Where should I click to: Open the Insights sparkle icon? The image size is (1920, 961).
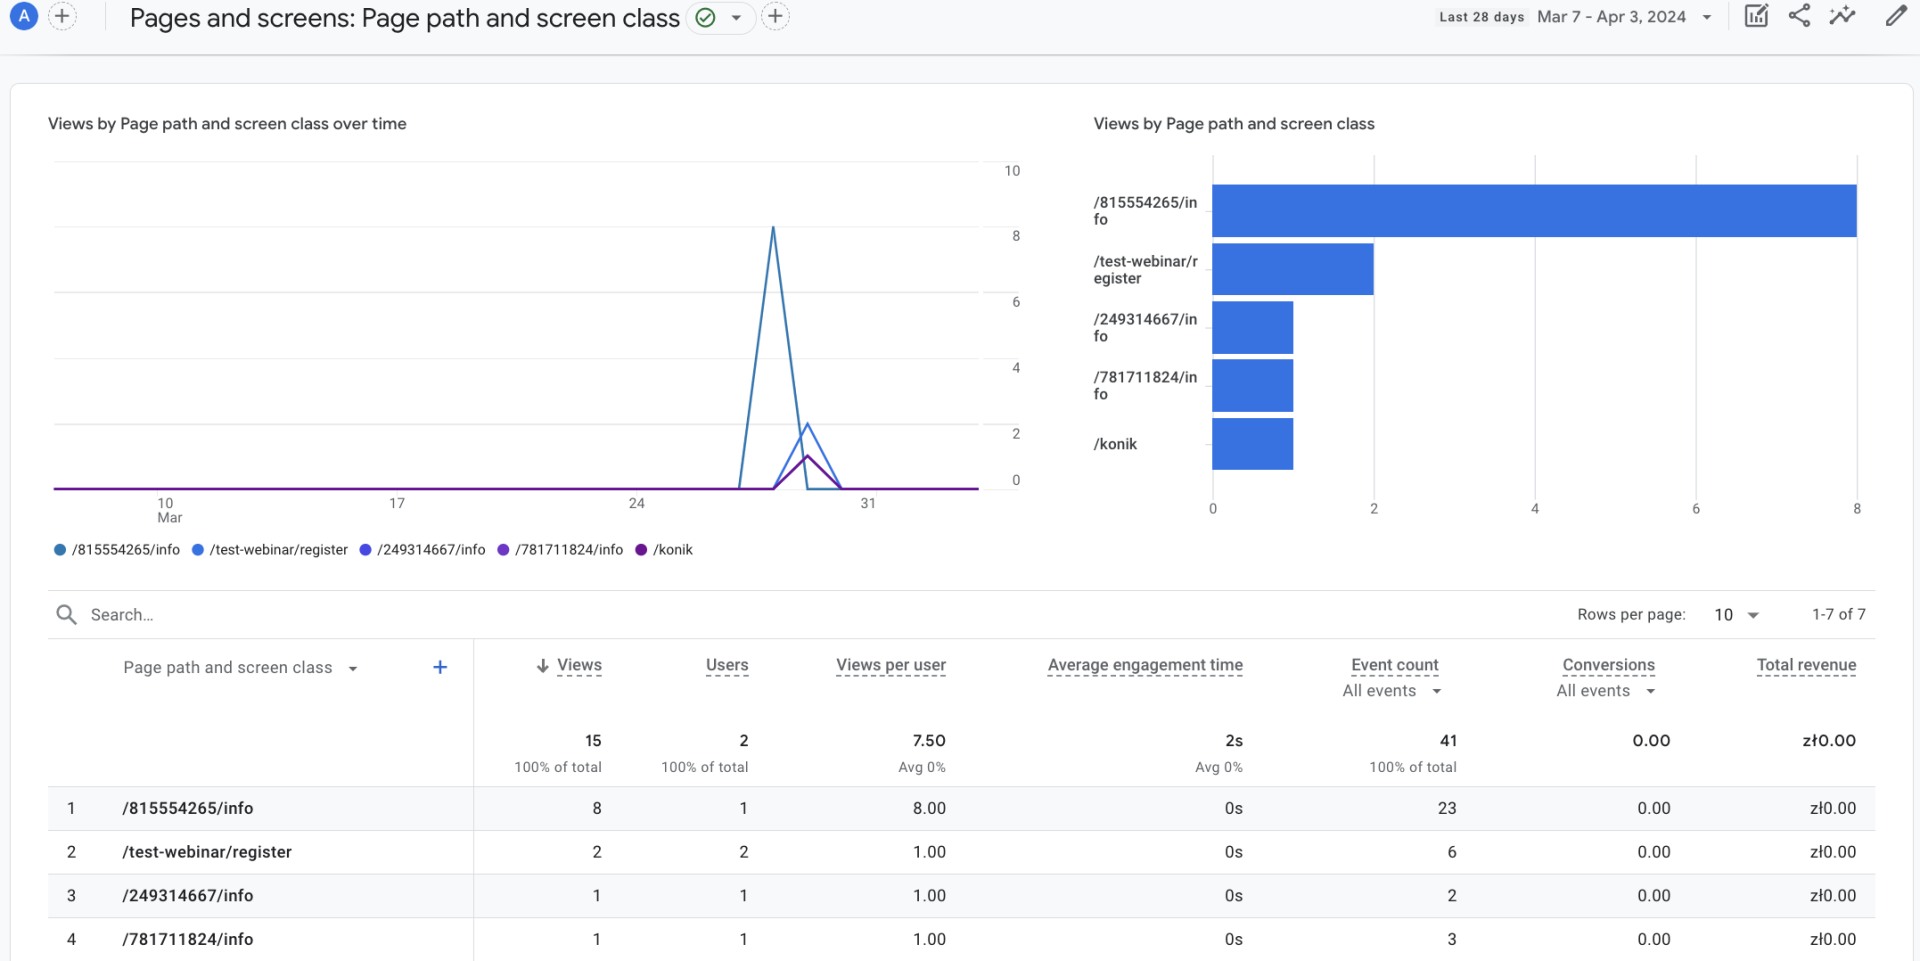click(1843, 16)
